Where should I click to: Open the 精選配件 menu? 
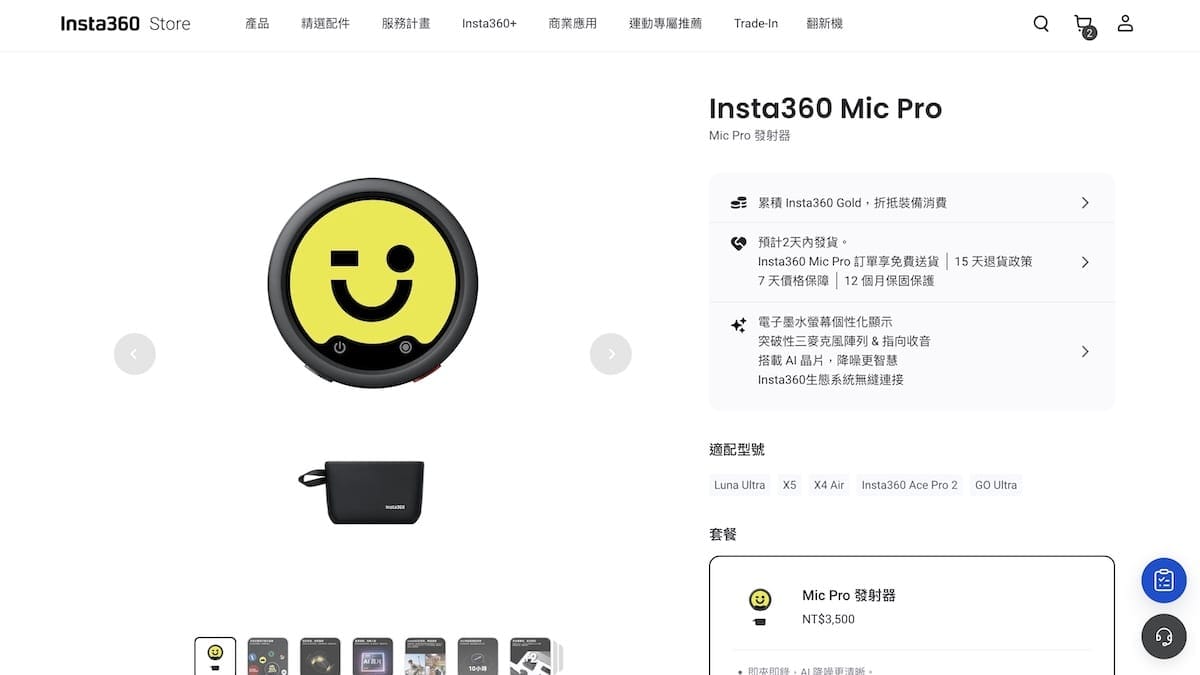(325, 23)
